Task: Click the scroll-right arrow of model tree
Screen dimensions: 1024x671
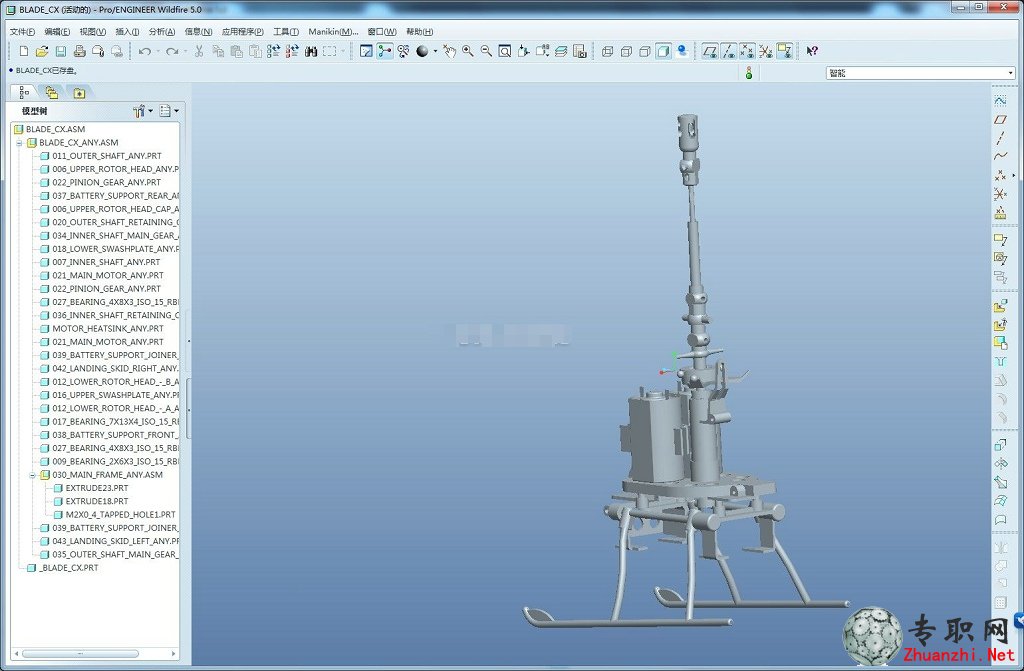Action: point(173,653)
